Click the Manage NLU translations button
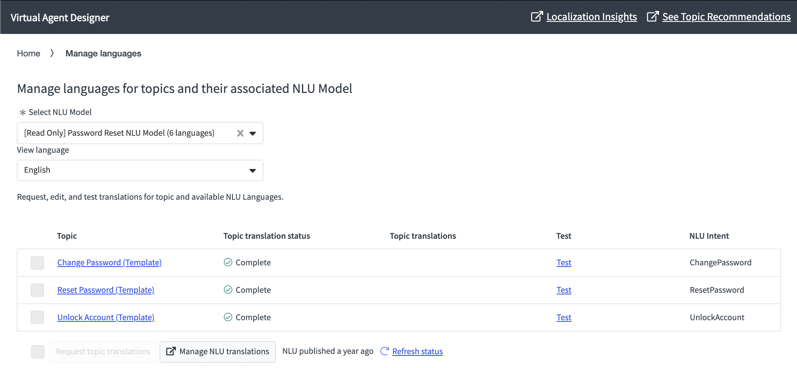 coord(218,352)
